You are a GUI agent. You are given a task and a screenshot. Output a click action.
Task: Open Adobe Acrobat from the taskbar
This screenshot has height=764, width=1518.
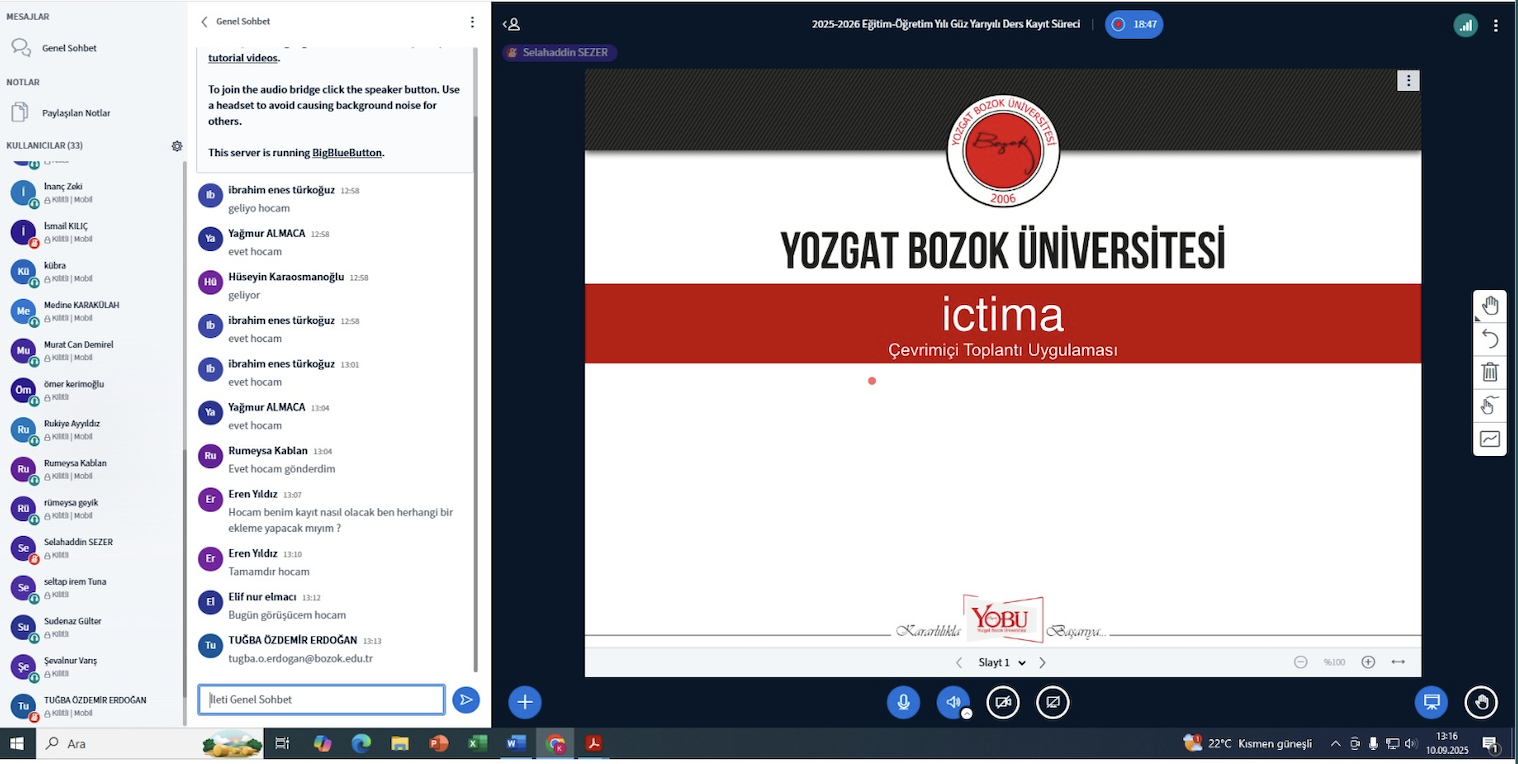coord(594,744)
